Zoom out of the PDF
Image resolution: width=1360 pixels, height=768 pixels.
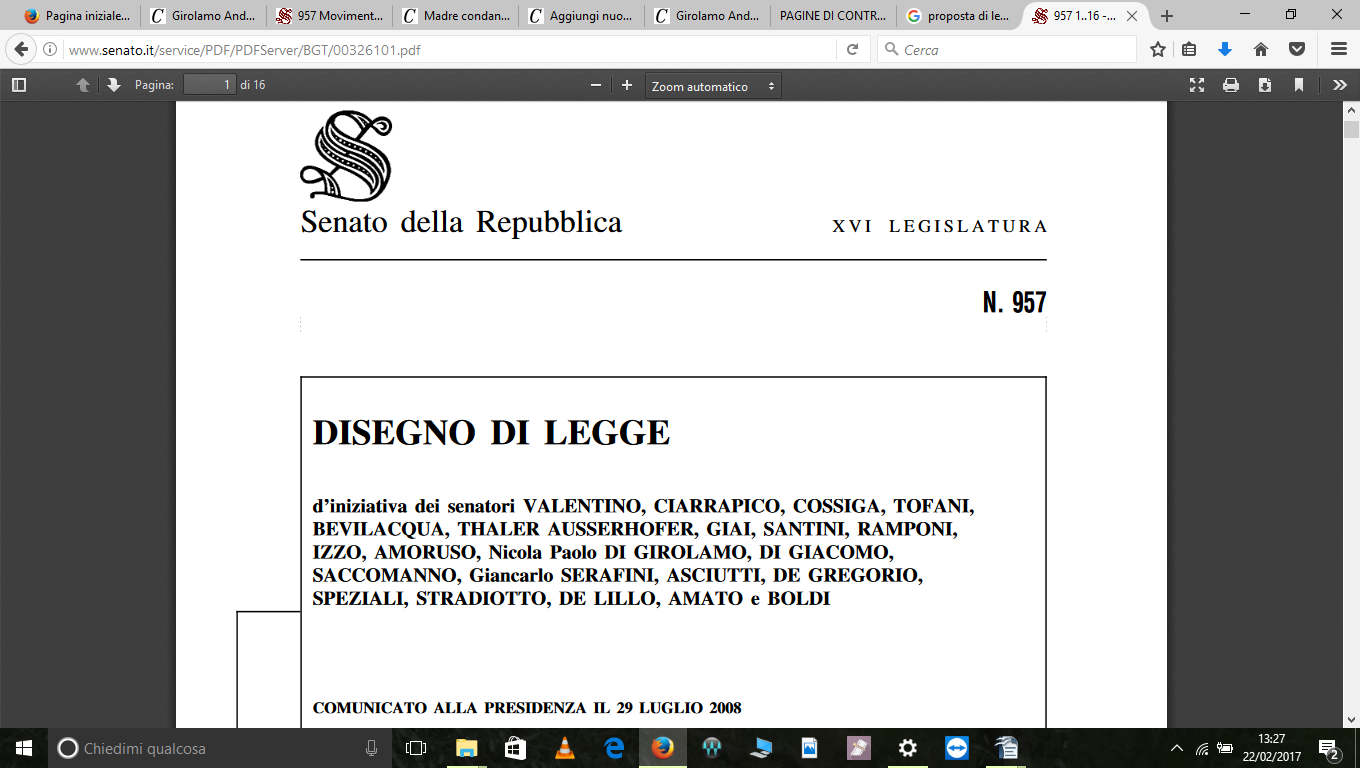click(x=596, y=86)
